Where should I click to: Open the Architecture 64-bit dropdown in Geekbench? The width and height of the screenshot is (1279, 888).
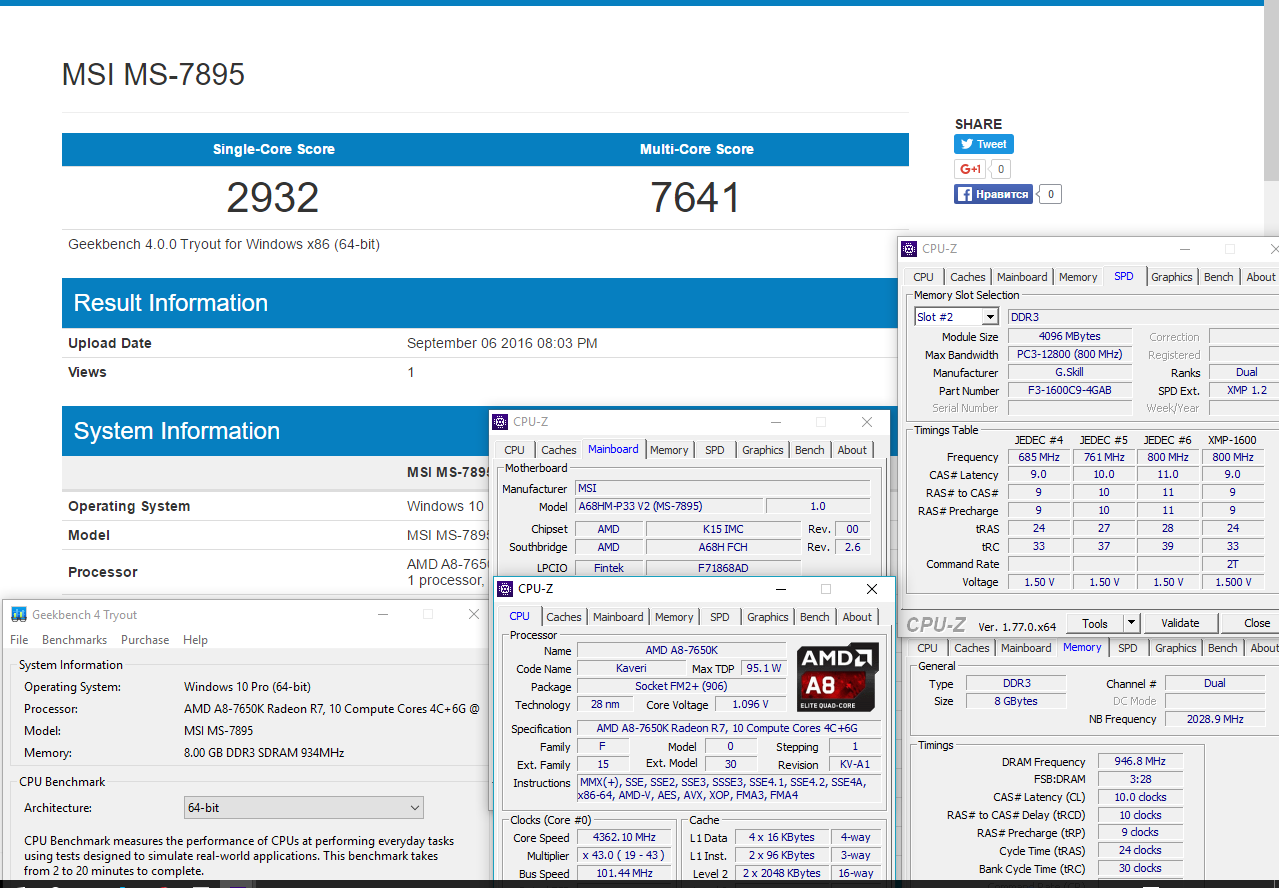304,807
